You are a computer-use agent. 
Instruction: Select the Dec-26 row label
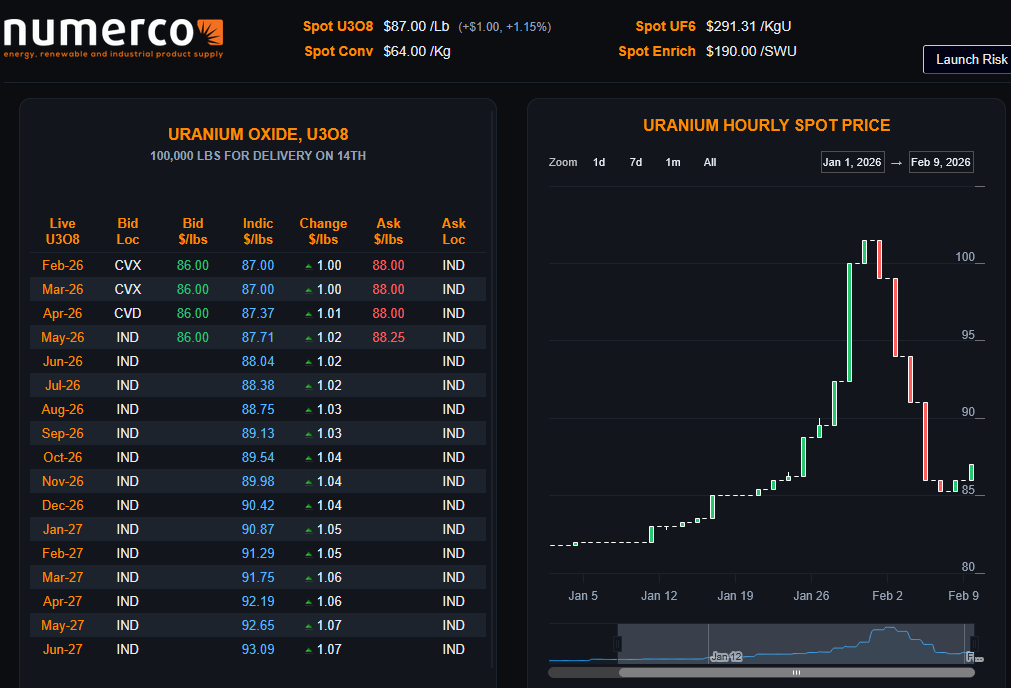pyautogui.click(x=63, y=506)
